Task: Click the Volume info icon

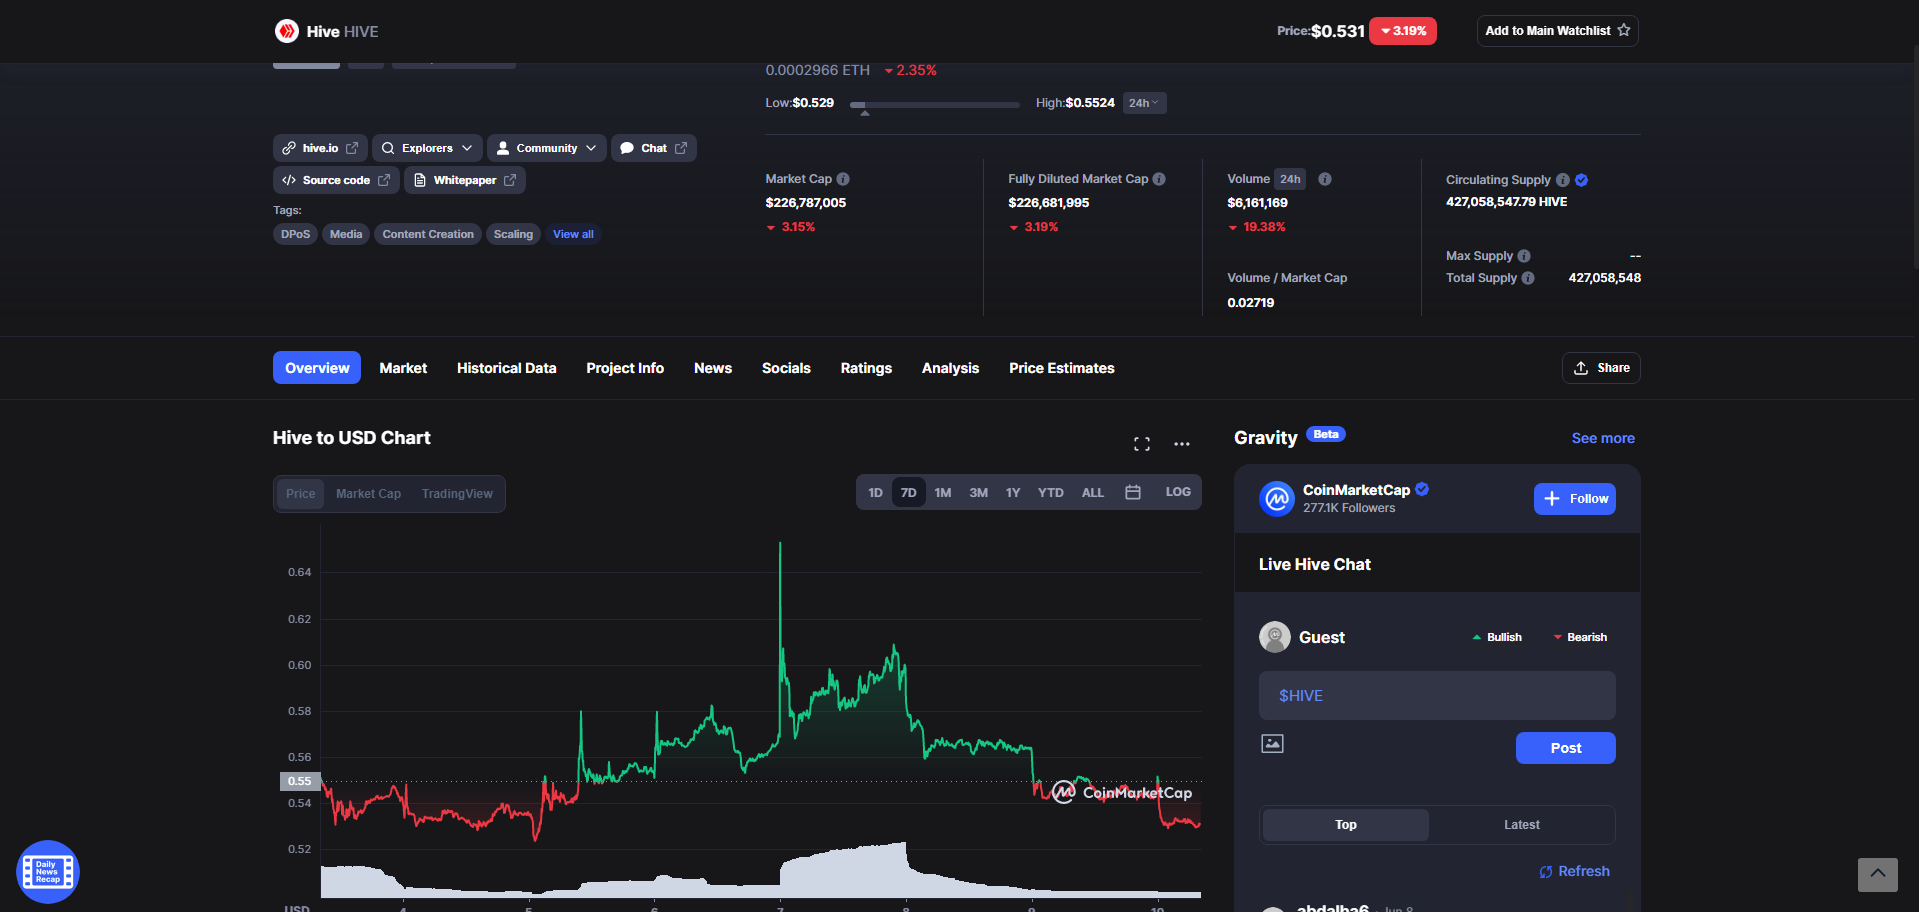Action: 1325,179
